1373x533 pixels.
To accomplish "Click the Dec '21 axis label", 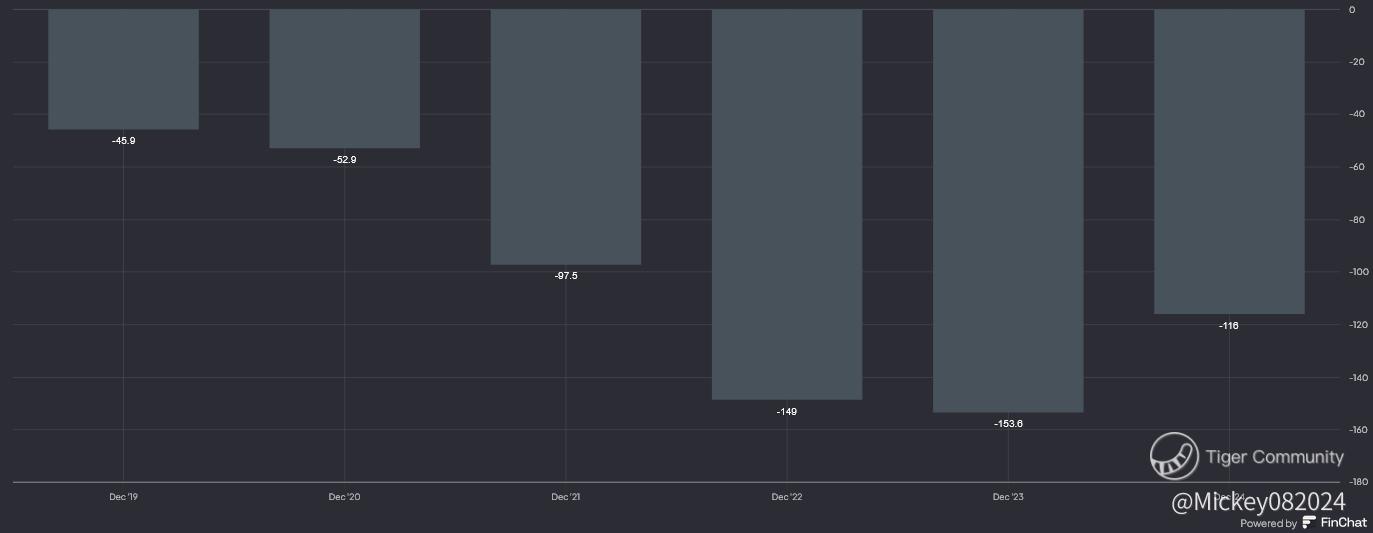I will 565,497.
